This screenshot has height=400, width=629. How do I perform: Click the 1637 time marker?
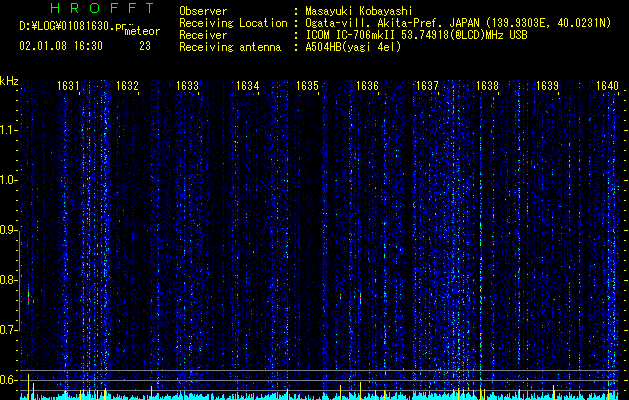tap(427, 86)
